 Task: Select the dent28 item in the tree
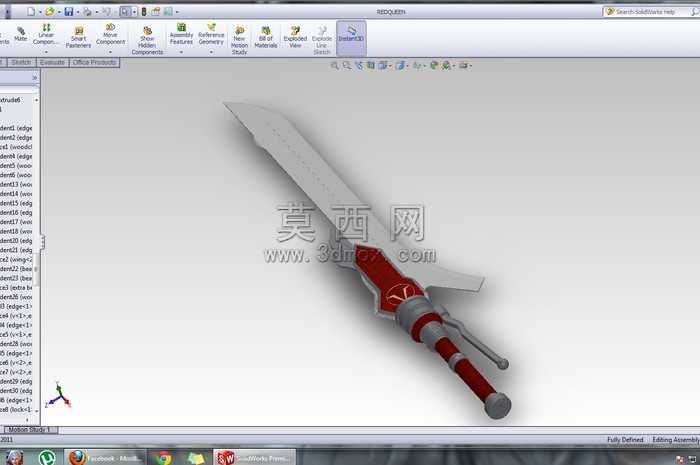[x=16, y=344]
